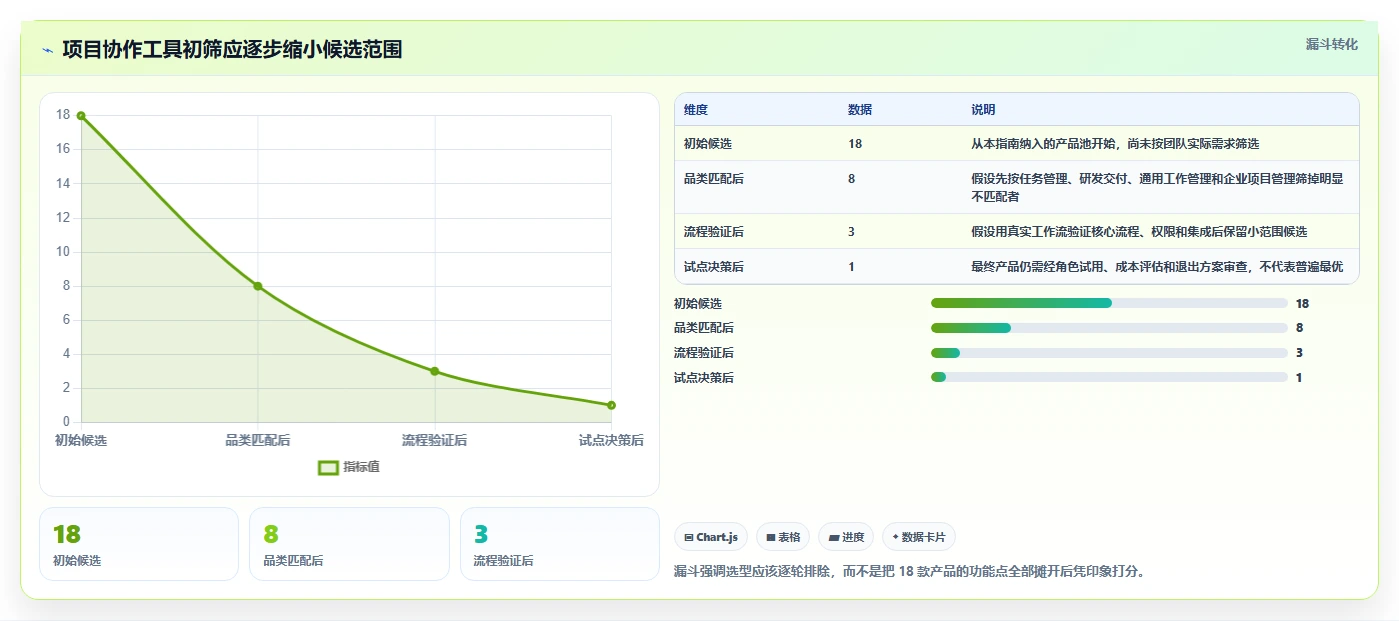This screenshot has height=621, width=1399.
Task: Toggle the 指标值 legend swatch under the chart
Action: tap(328, 467)
